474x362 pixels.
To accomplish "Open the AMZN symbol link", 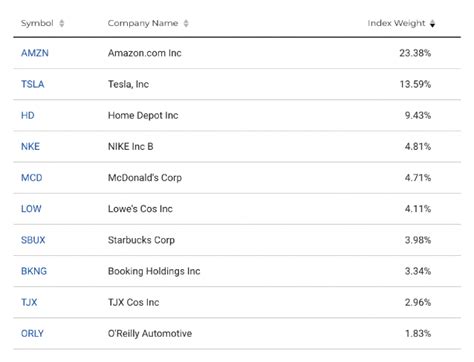I will [x=35, y=53].
